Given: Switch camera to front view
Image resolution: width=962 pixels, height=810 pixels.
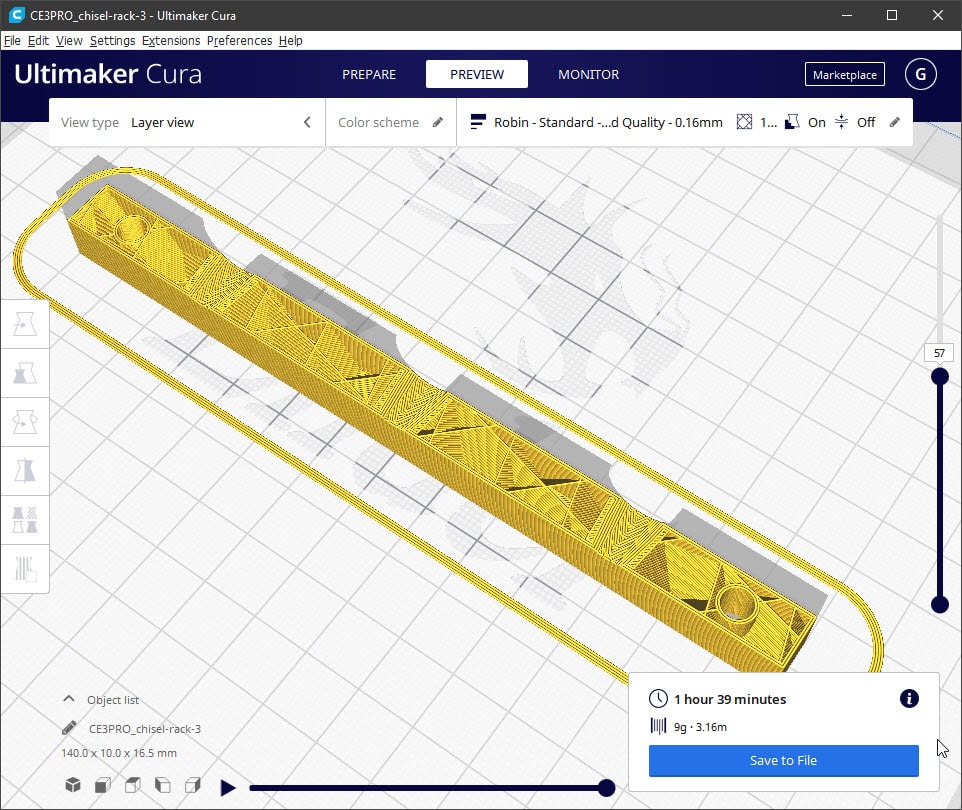Looking at the screenshot, I should pos(103,785).
